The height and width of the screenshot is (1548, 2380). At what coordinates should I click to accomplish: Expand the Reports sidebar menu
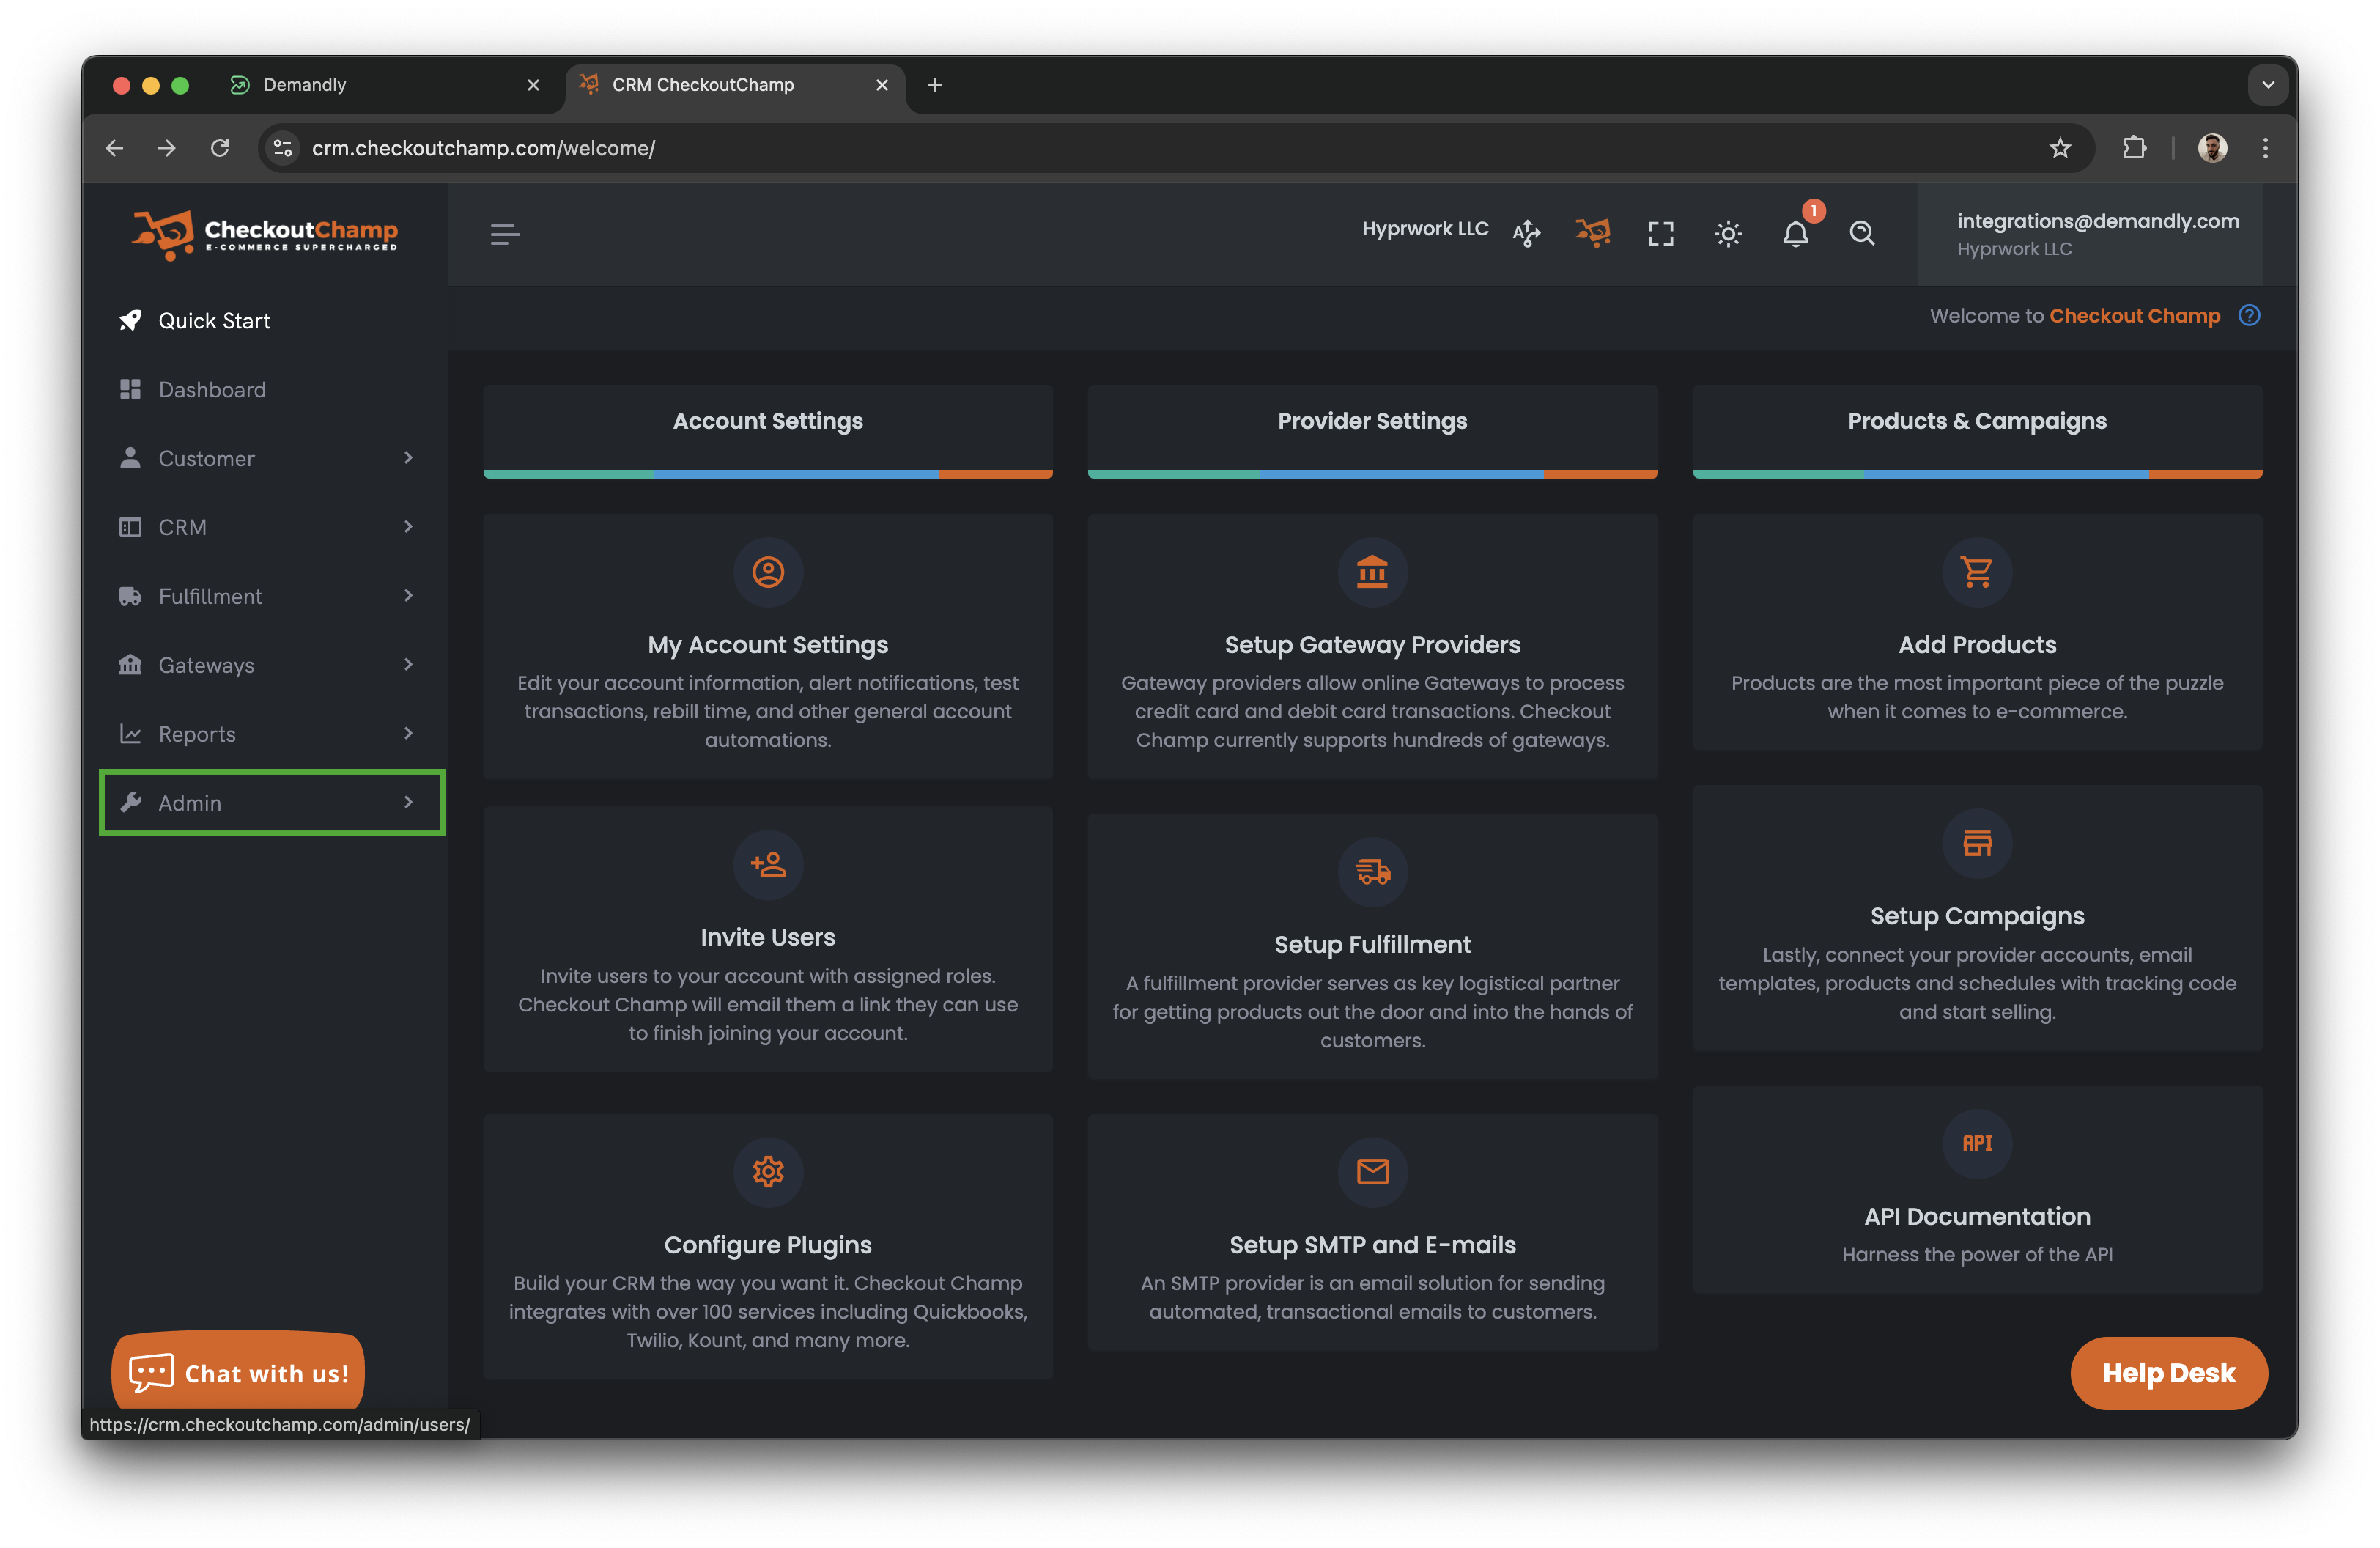pos(266,734)
